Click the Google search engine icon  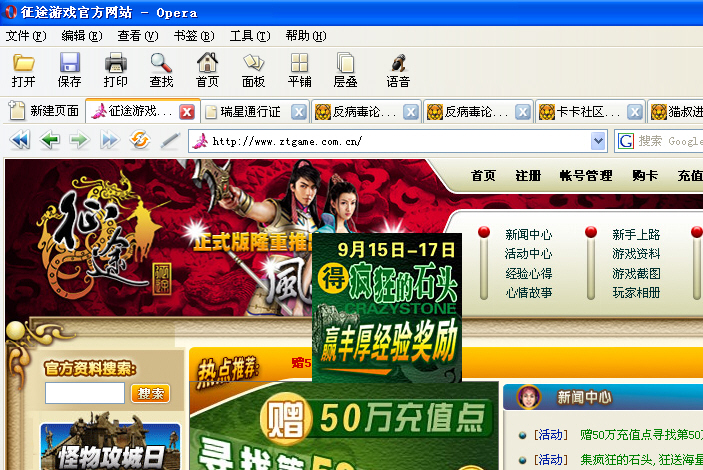point(626,141)
